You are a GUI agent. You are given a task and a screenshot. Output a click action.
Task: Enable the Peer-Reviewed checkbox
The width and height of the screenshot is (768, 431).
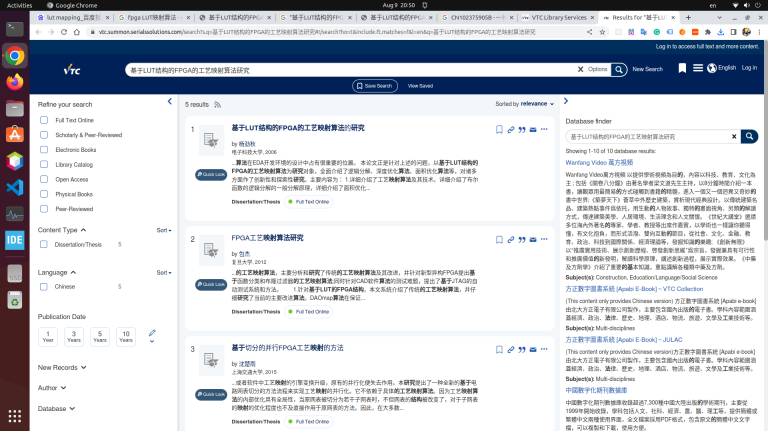click(x=44, y=209)
